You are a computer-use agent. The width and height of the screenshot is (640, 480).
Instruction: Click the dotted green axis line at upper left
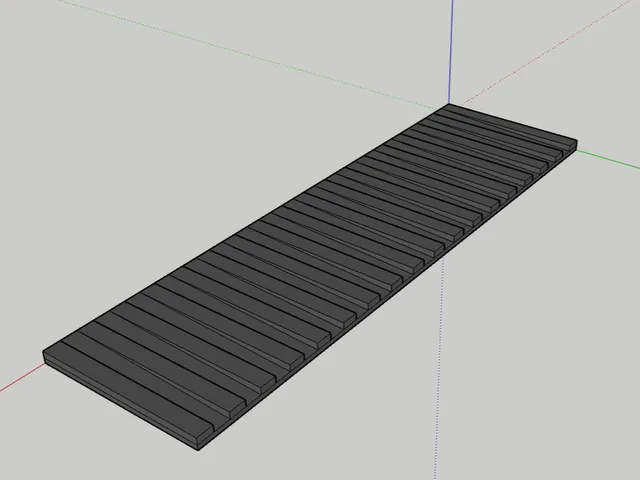[245, 53]
